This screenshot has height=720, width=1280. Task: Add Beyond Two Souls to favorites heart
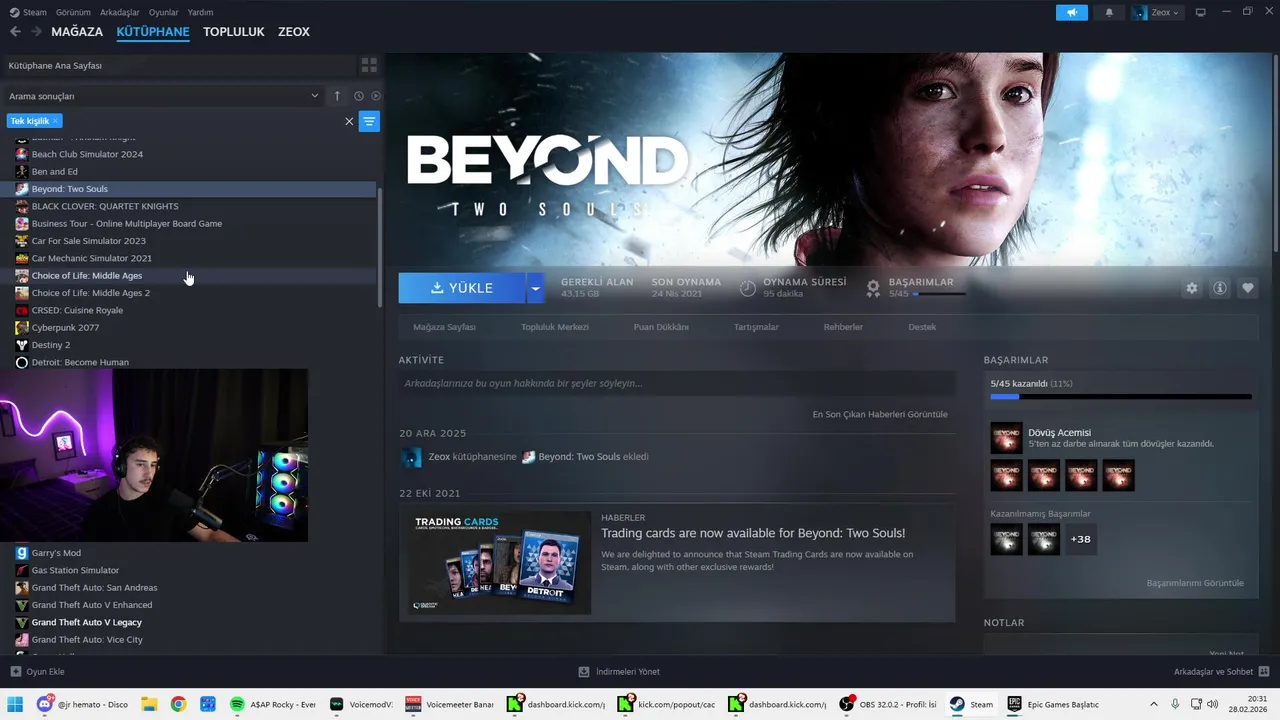pos(1248,288)
